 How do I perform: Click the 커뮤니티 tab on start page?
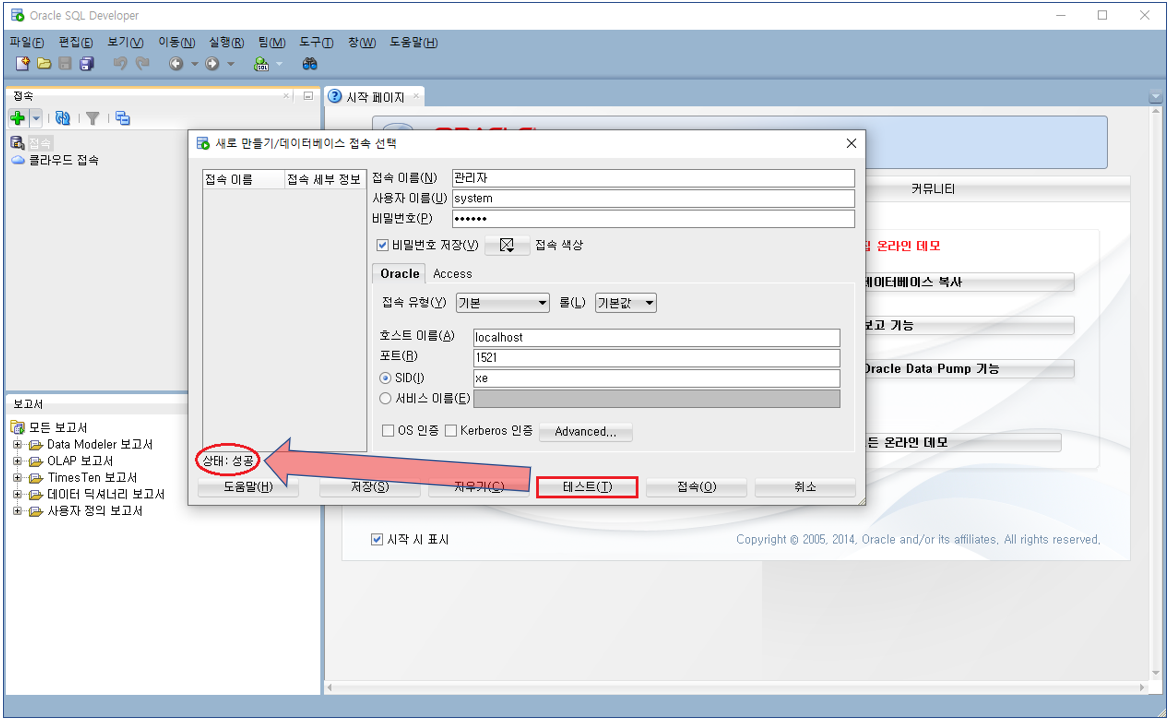933,189
